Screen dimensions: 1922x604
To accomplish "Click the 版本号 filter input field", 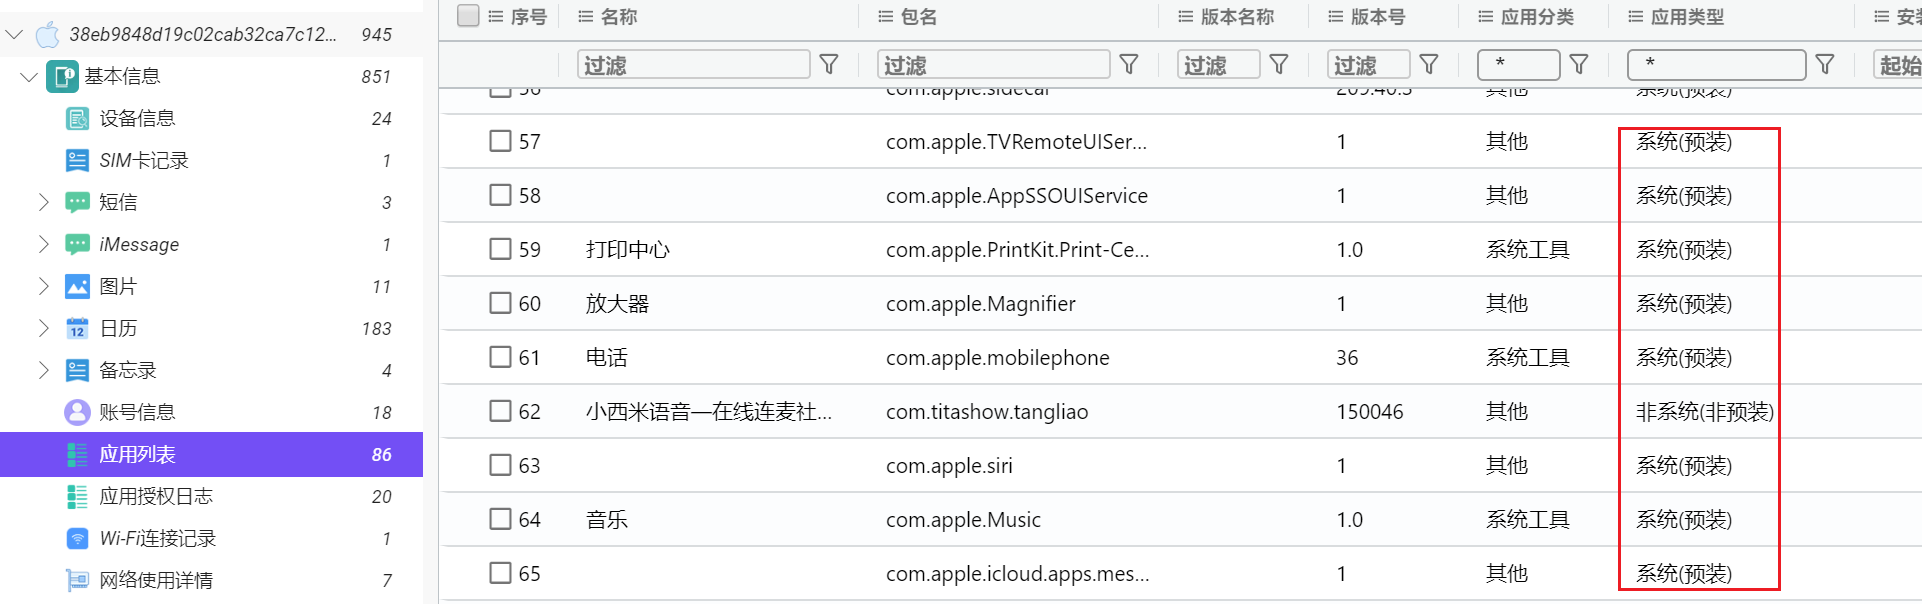I will tap(1369, 65).
